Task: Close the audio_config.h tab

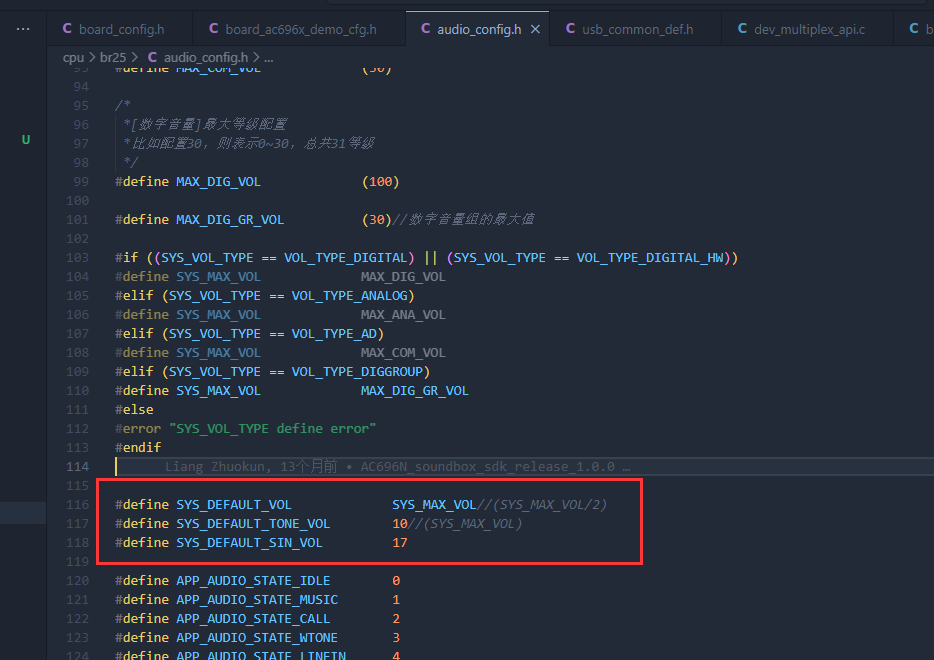Action: coord(536,29)
